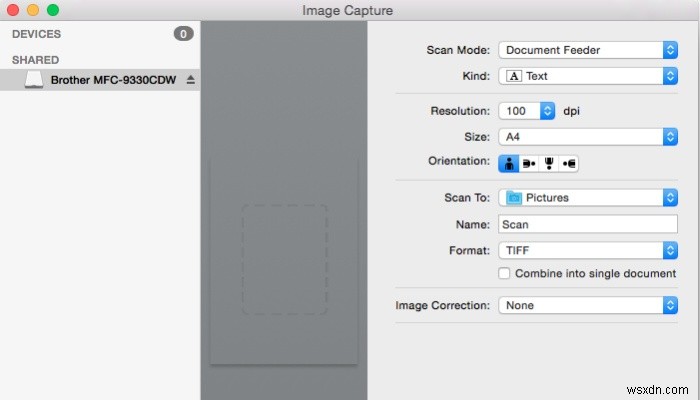700x400 pixels.
Task: Select the portrait orientation icon
Action: (x=509, y=164)
